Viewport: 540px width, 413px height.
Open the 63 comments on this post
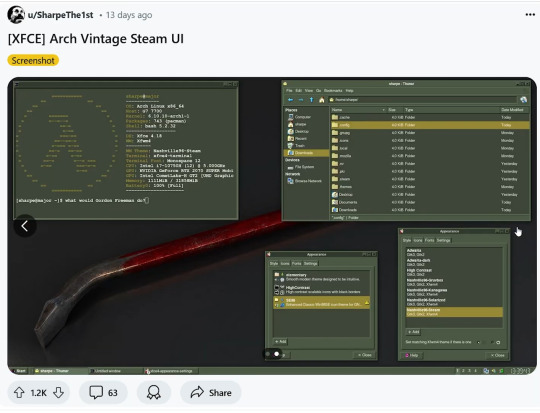(103, 392)
